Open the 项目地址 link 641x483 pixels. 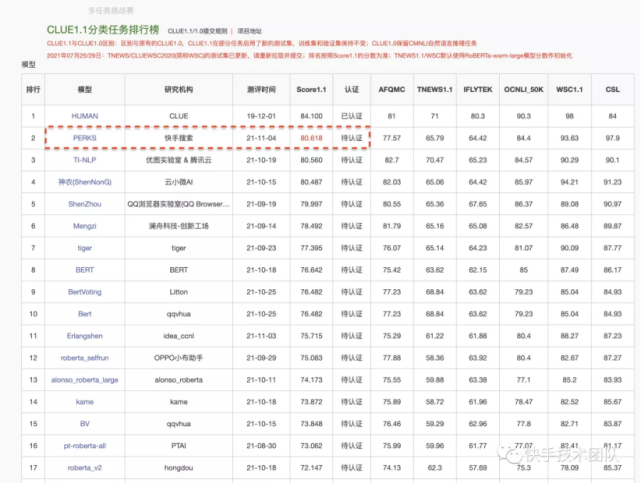pyautogui.click(x=249, y=31)
